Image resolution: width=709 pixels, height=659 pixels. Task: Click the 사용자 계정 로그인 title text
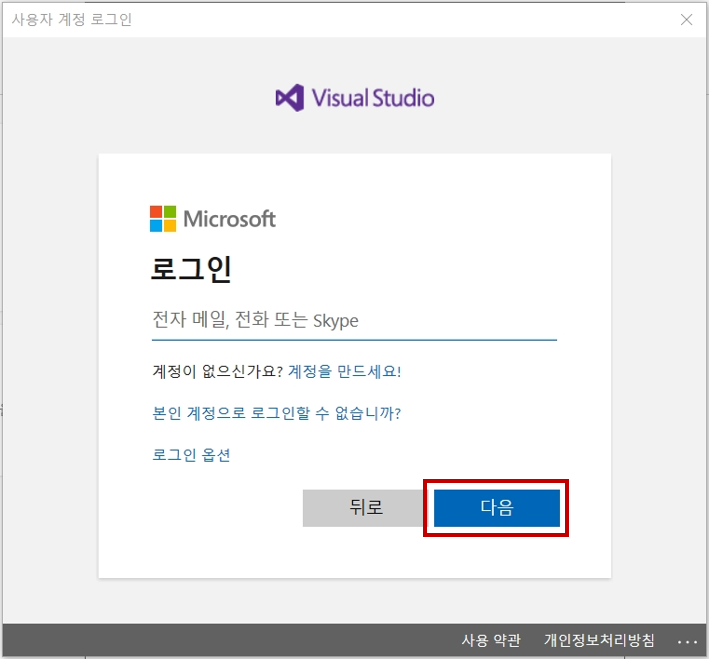(x=71, y=19)
